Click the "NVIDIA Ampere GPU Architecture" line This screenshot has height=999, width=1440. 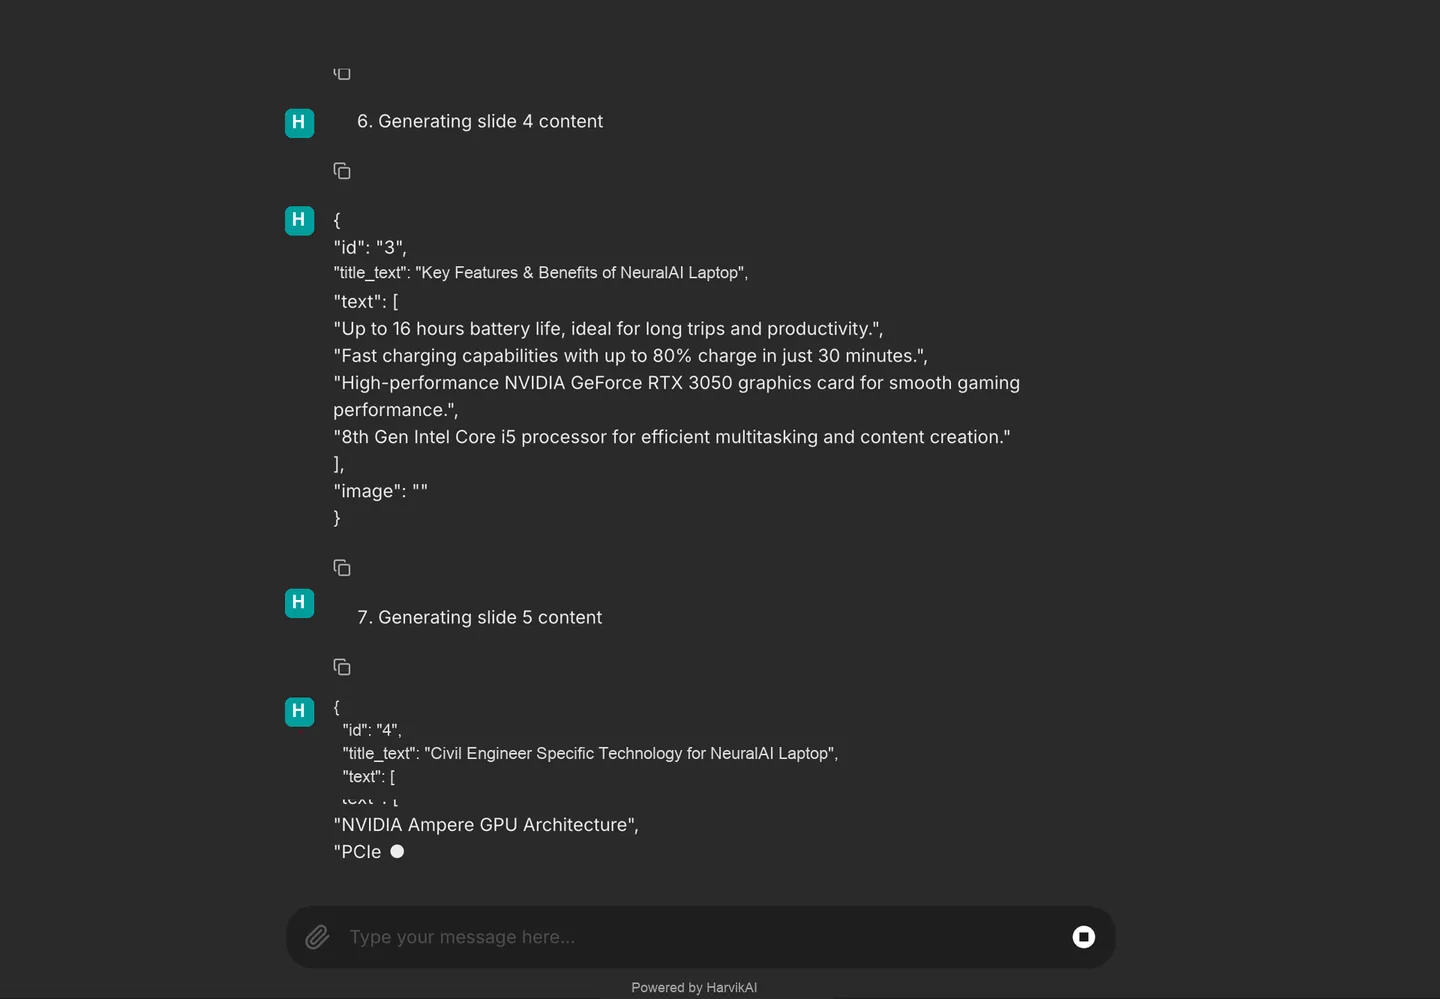(x=486, y=825)
